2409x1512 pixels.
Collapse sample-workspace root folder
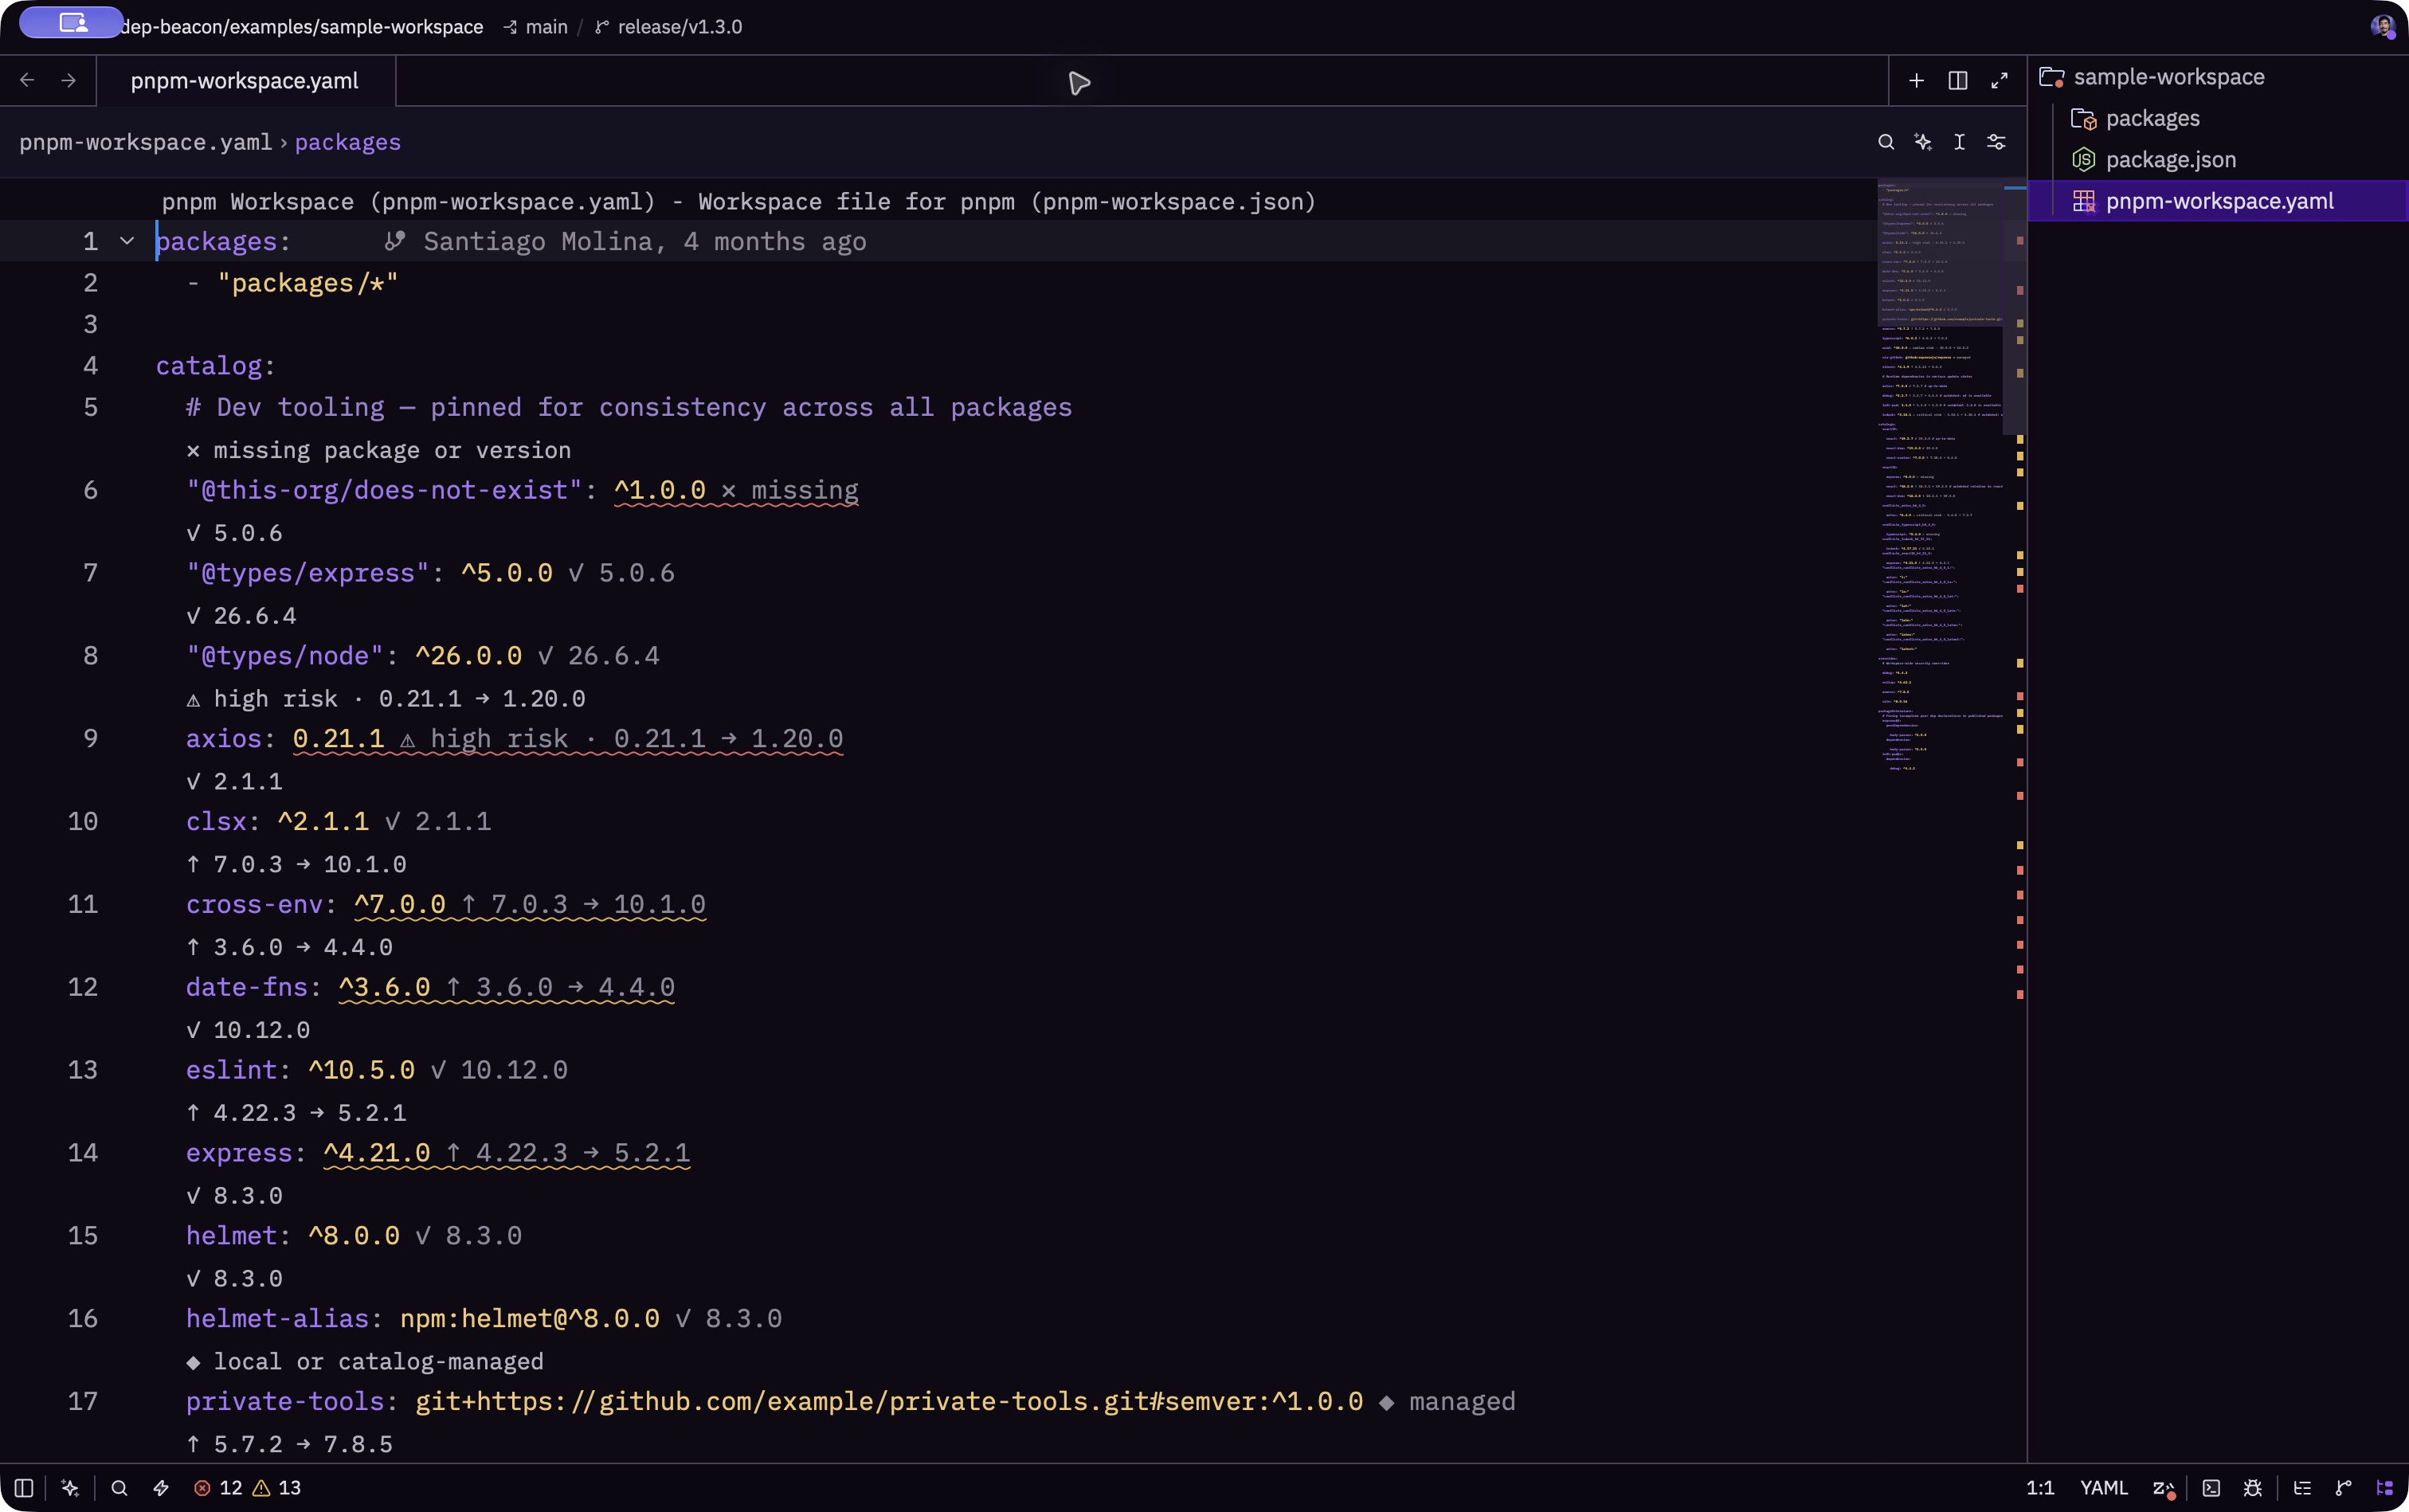(x=2218, y=77)
